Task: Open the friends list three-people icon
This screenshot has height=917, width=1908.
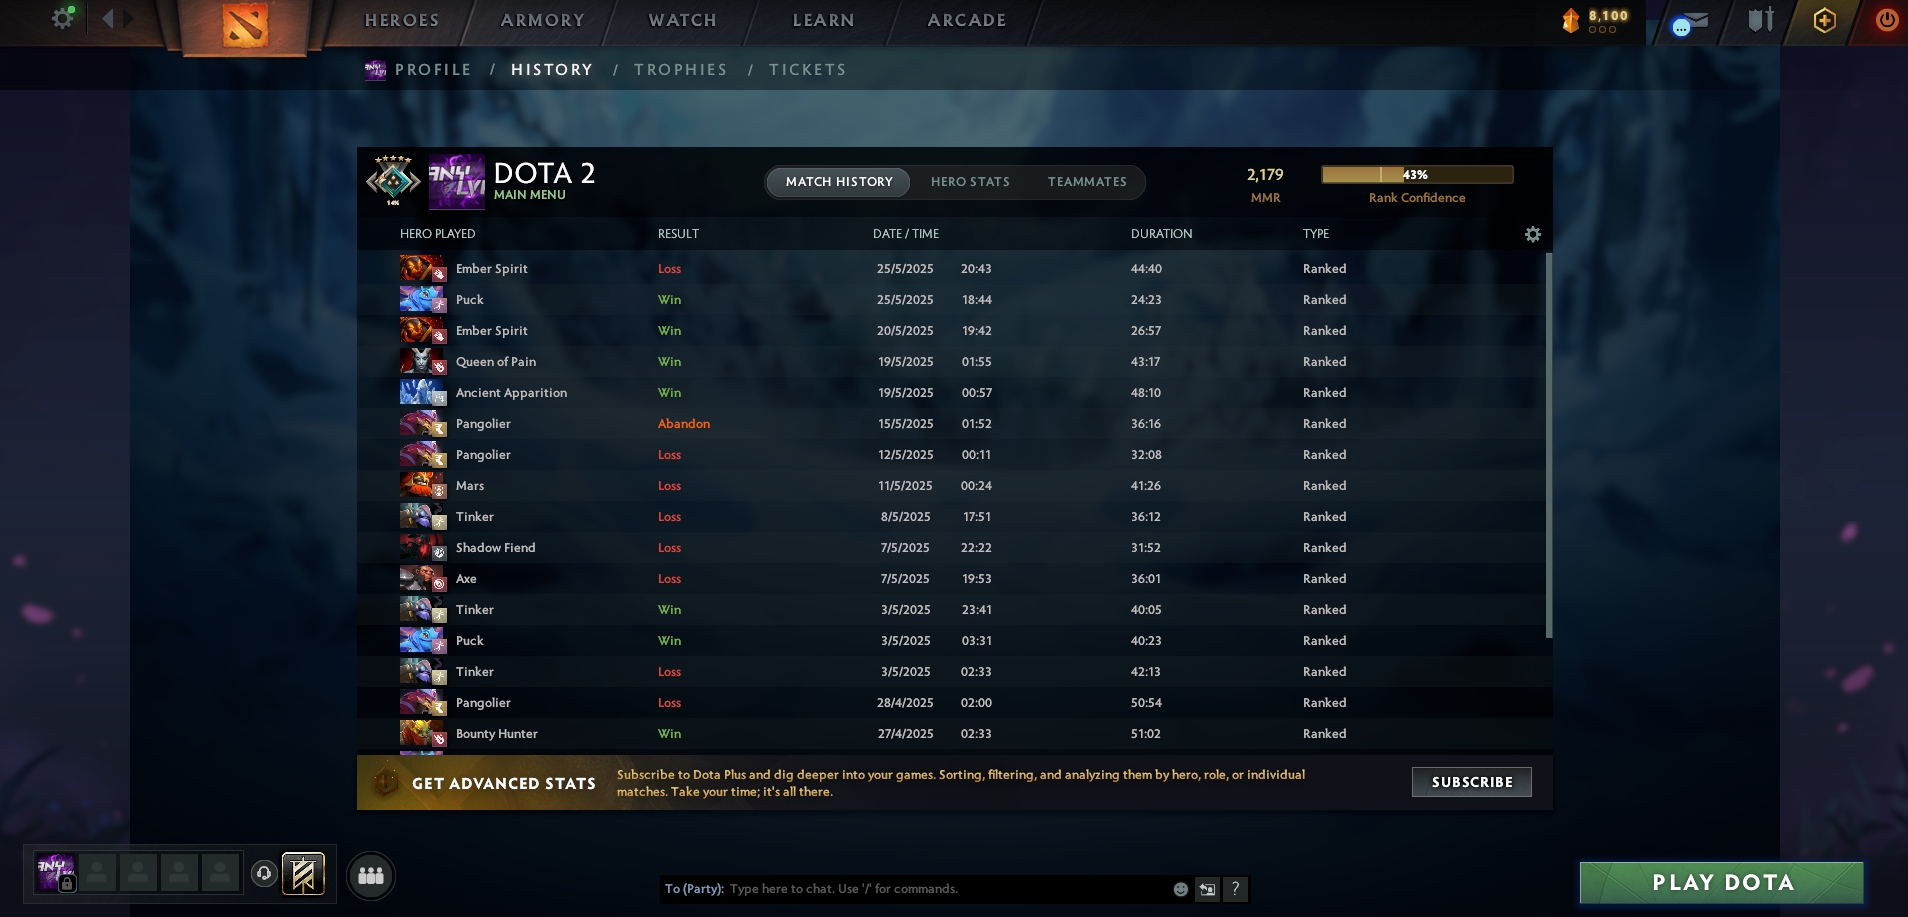Action: tap(371, 876)
